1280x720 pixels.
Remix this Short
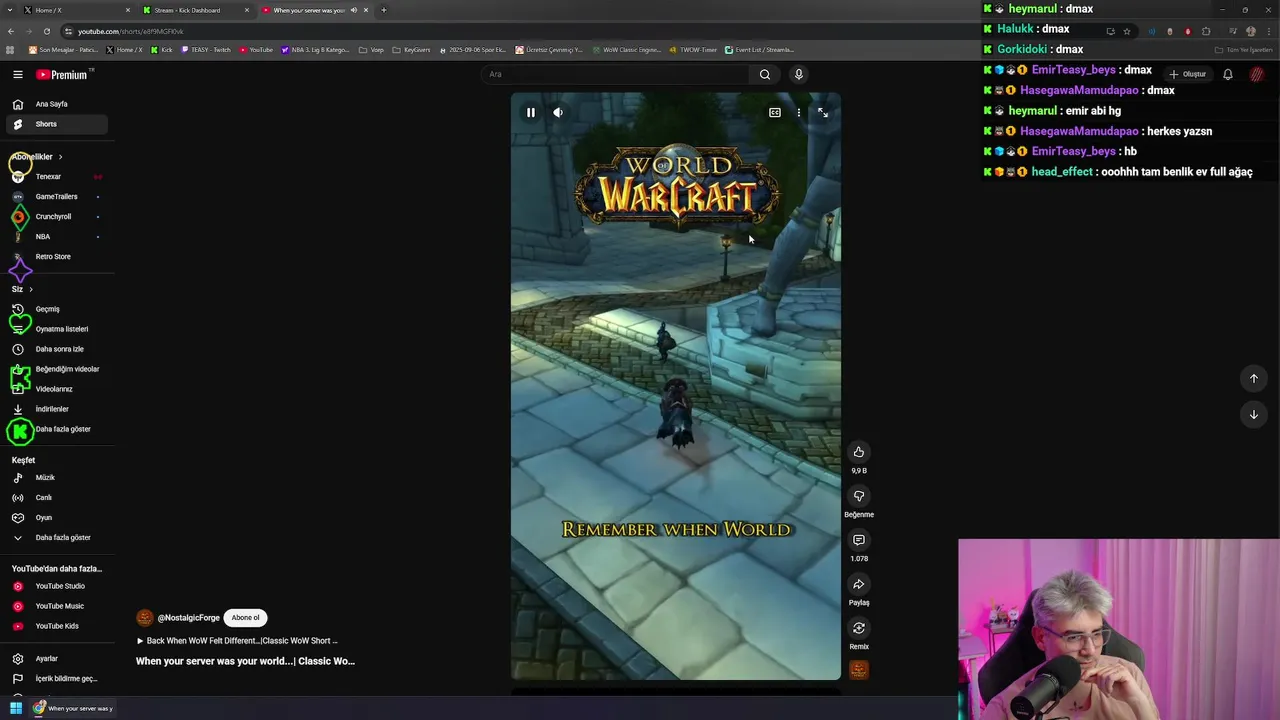pos(859,628)
